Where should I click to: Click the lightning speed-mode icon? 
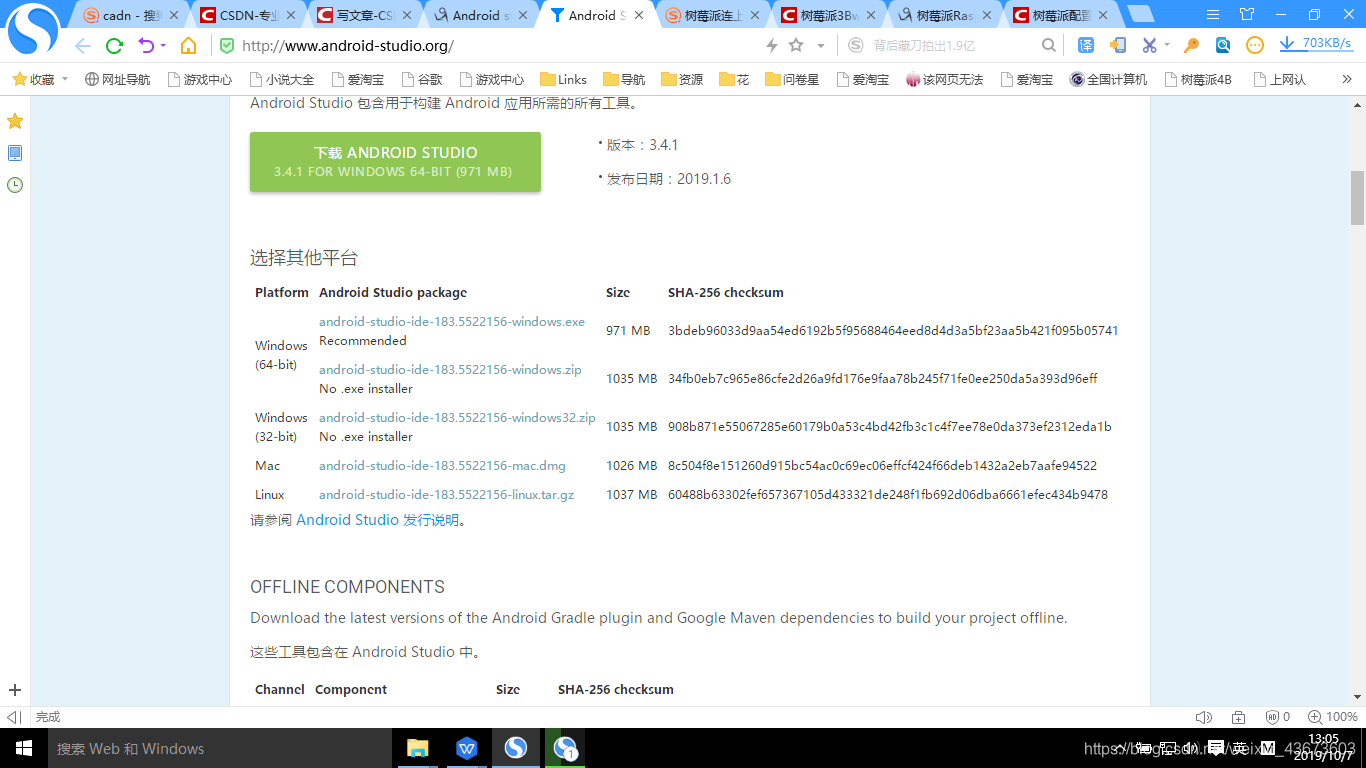pos(772,46)
